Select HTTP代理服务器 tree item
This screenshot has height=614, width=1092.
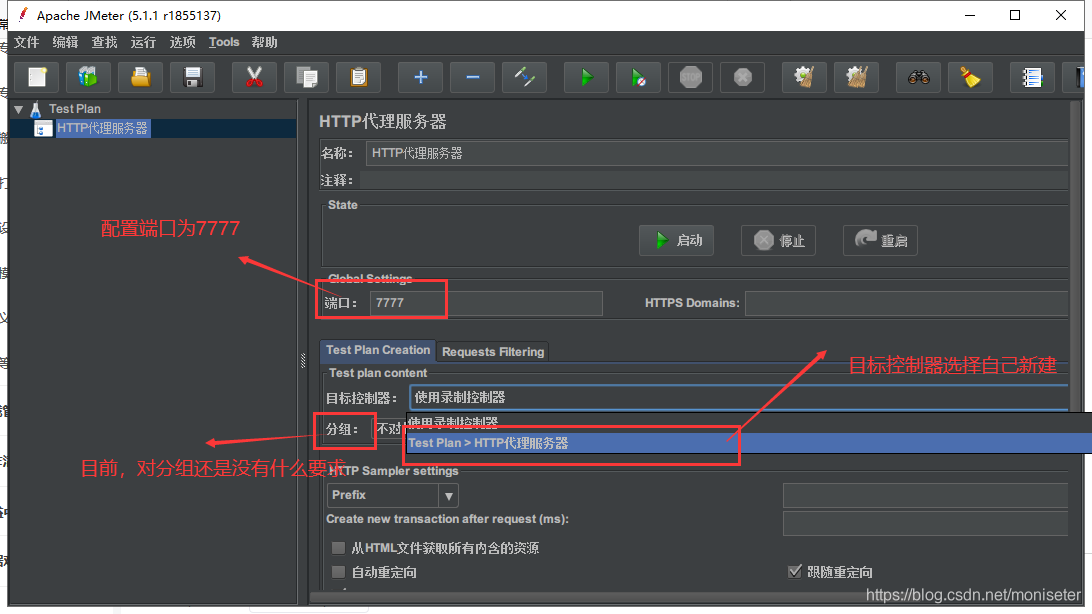(x=102, y=128)
